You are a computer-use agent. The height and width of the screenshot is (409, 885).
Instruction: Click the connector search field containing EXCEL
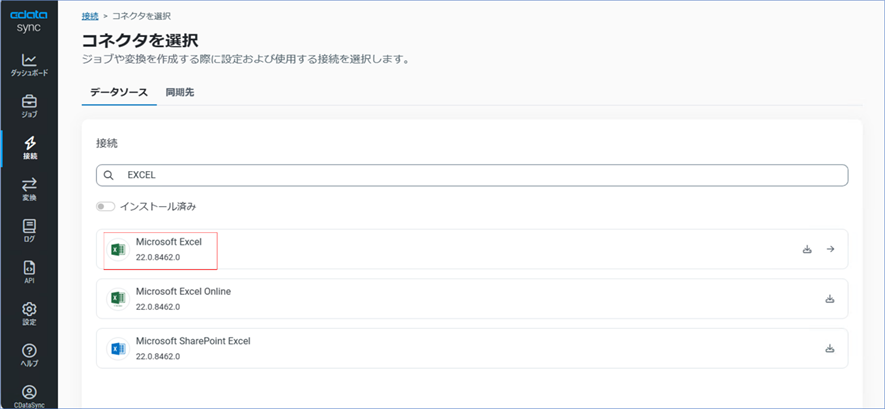click(472, 175)
